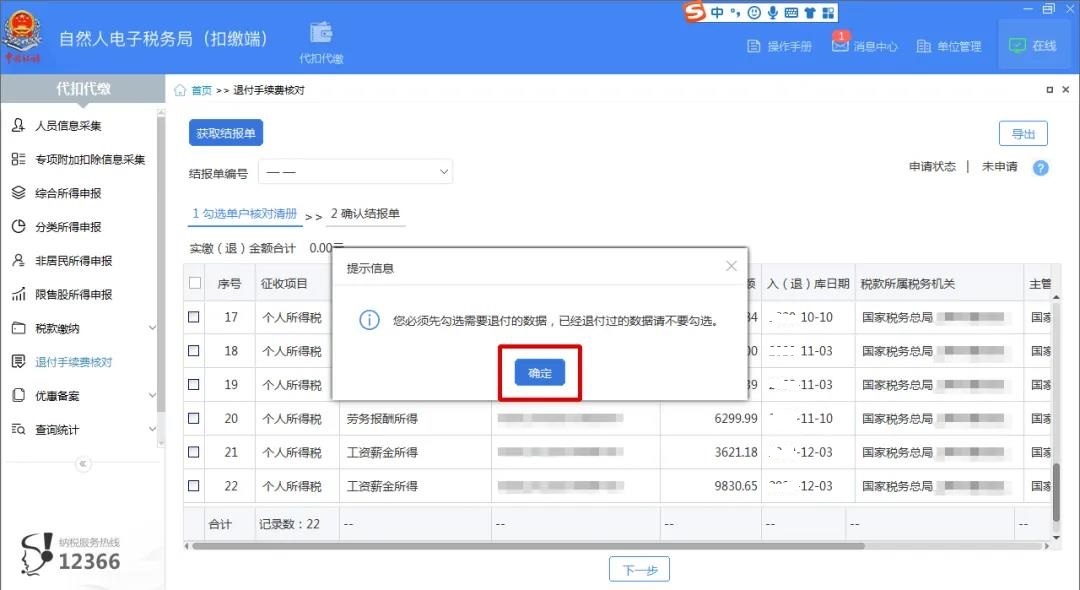The height and width of the screenshot is (590, 1080).
Task: Click the green 在线 online status indicator
Action: [x=1034, y=45]
